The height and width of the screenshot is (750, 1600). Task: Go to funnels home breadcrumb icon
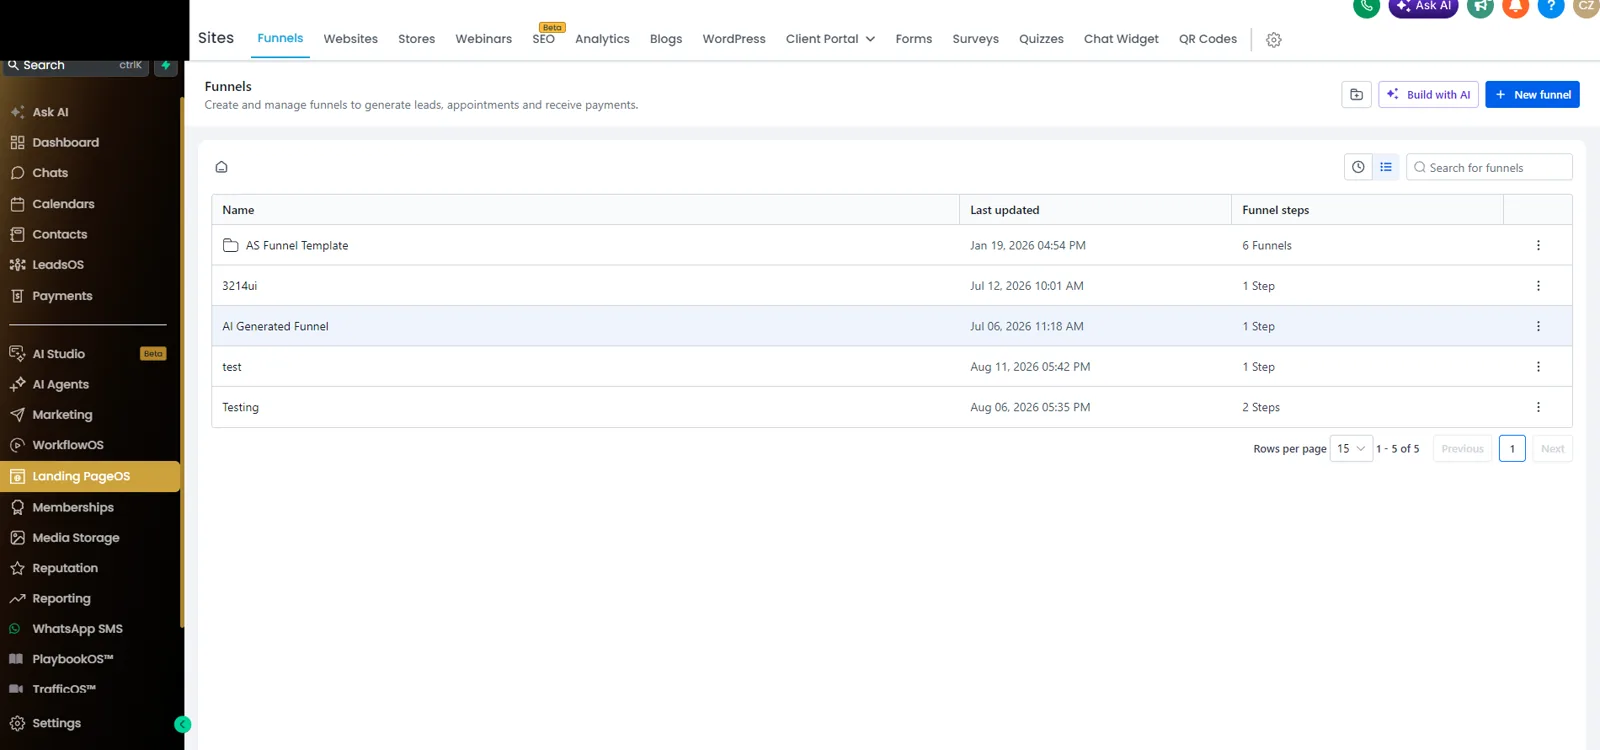click(x=222, y=167)
